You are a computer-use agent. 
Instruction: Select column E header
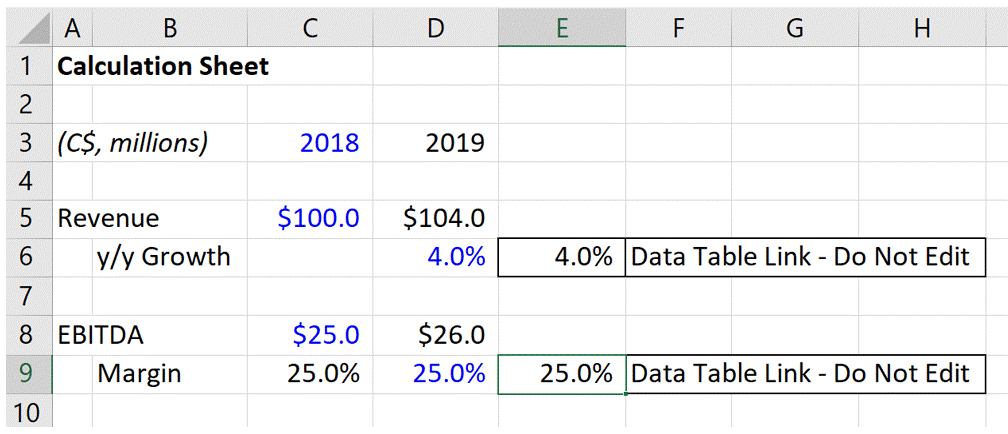pos(562,29)
